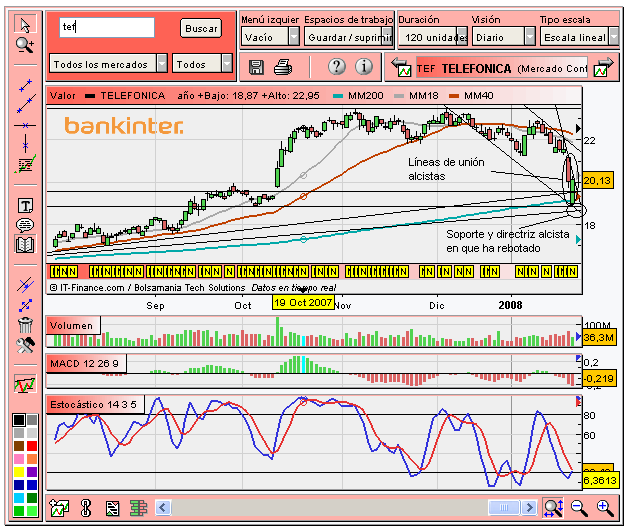
Task: Go to previous security with left arrow icon
Action: click(402, 67)
